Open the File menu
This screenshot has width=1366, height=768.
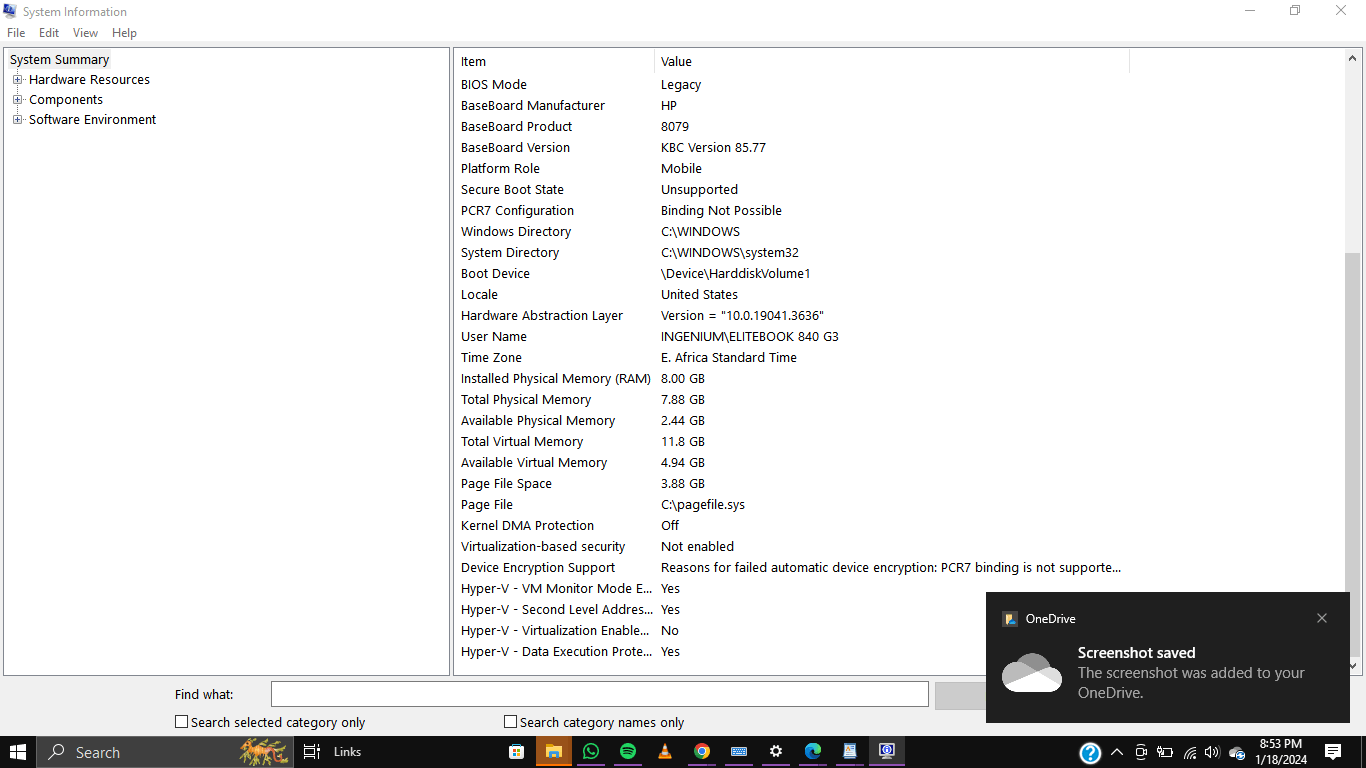coord(16,33)
